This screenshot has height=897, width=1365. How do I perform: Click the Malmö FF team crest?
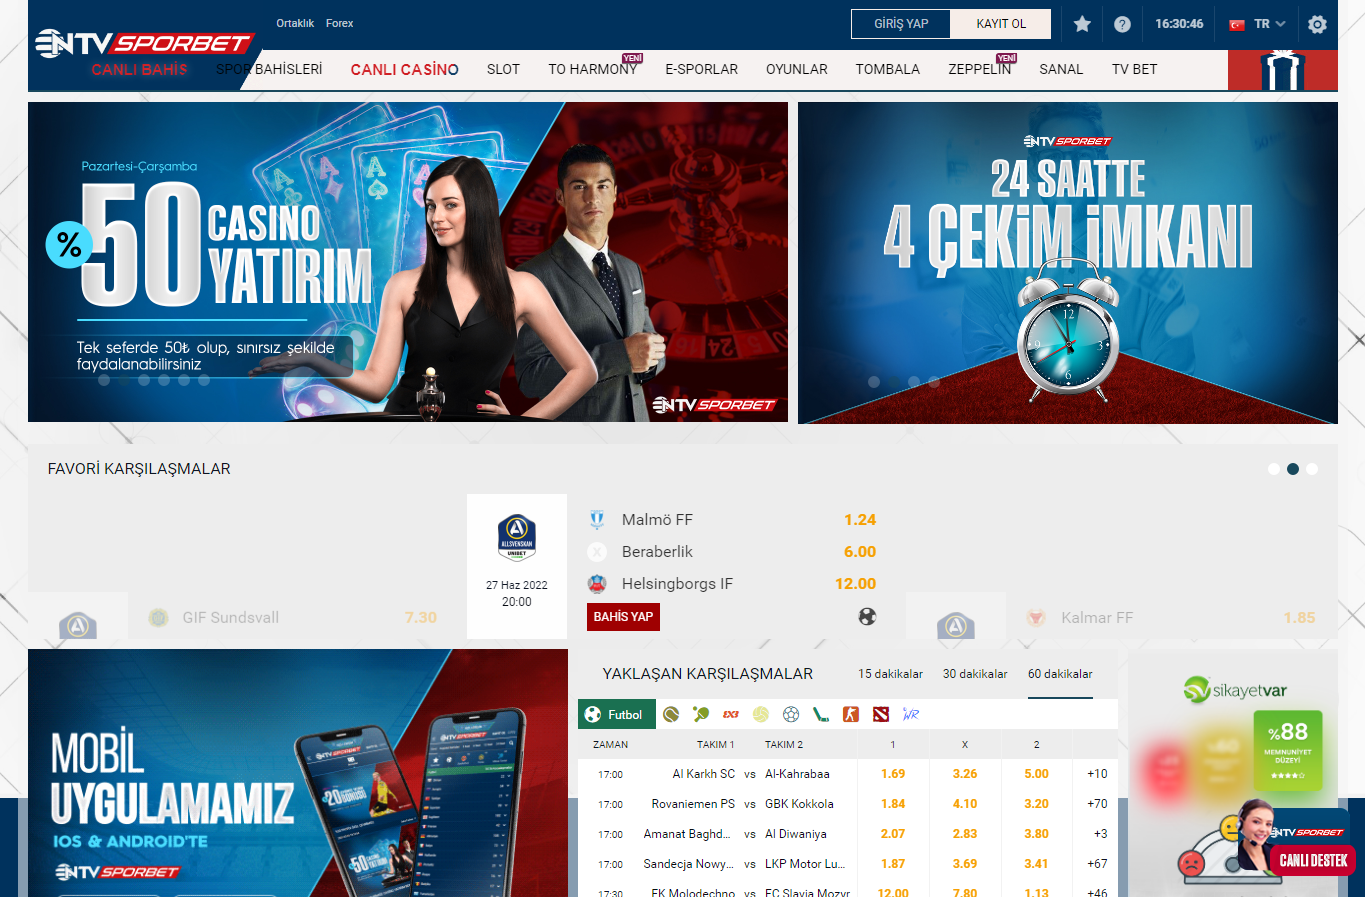tap(597, 520)
